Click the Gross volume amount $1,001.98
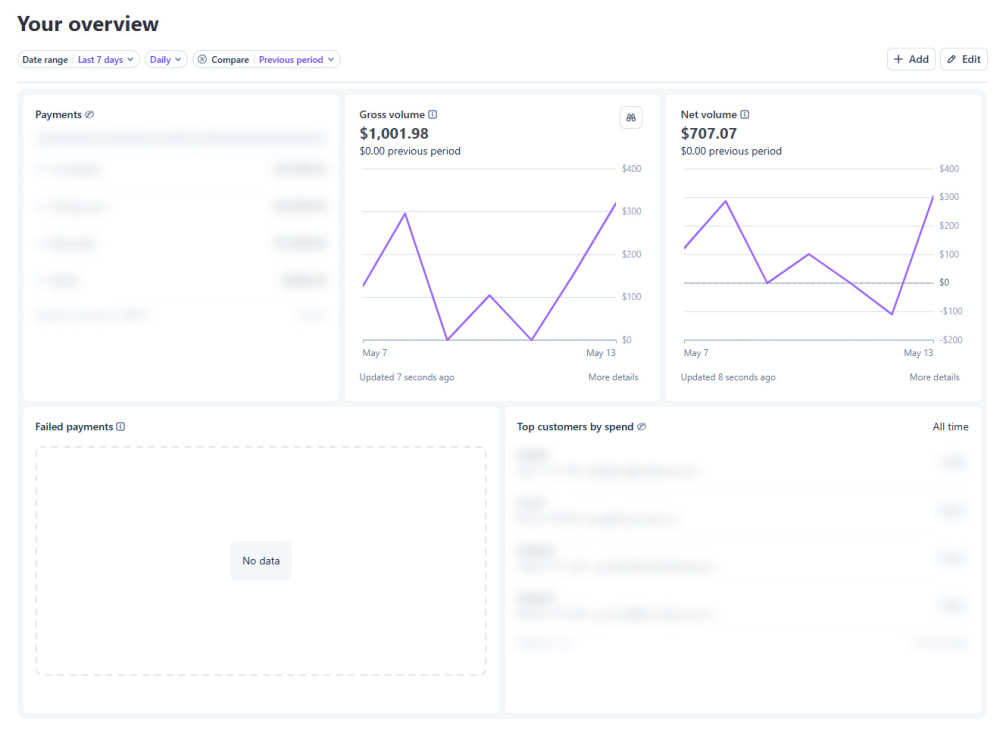1000x750 pixels. coord(394,133)
